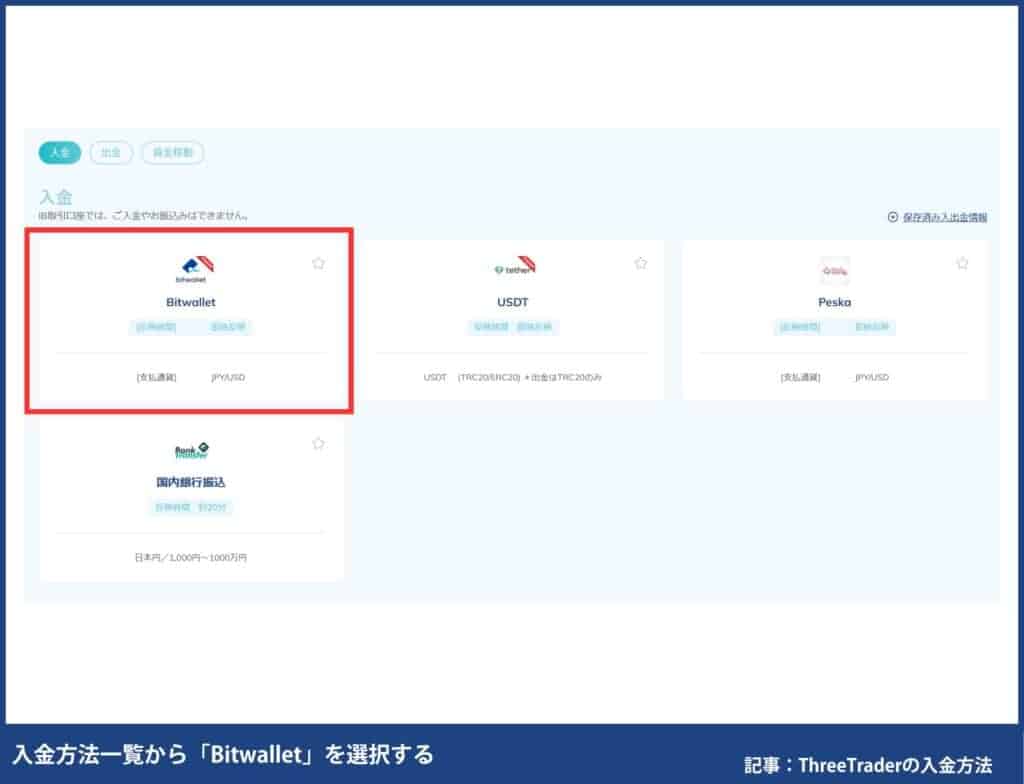This screenshot has width=1024, height=784.
Task: Click the Tether logo on USDT card
Action: tap(515, 267)
